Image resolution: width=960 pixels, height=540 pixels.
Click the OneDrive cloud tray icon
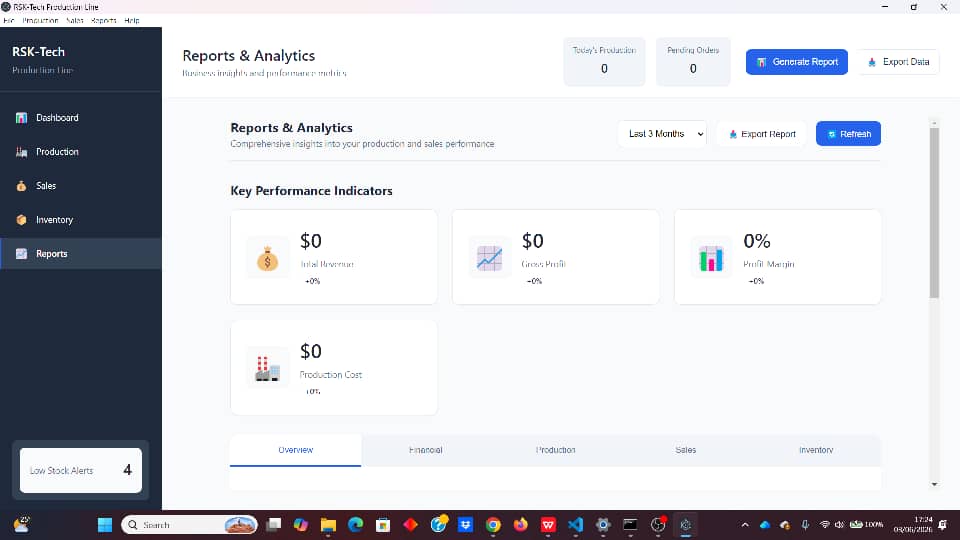click(765, 525)
